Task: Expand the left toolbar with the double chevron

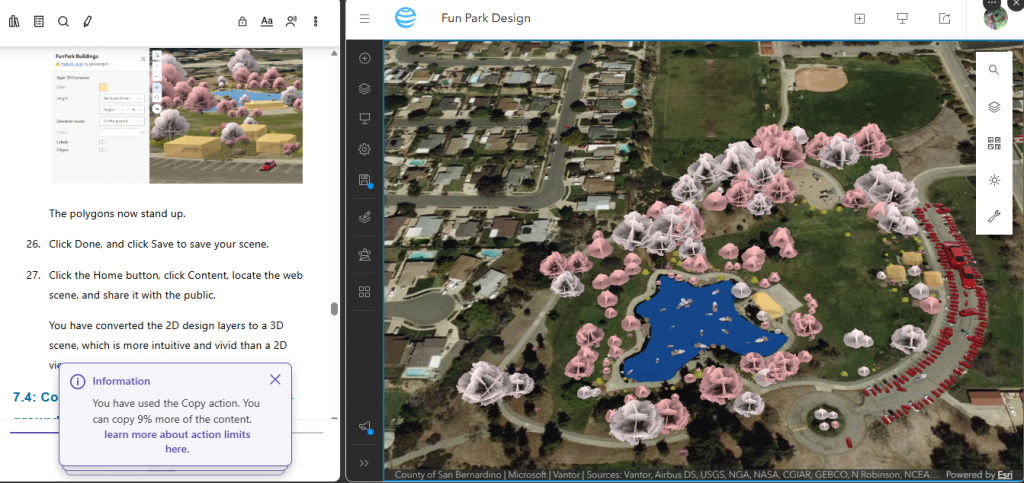Action: point(365,463)
